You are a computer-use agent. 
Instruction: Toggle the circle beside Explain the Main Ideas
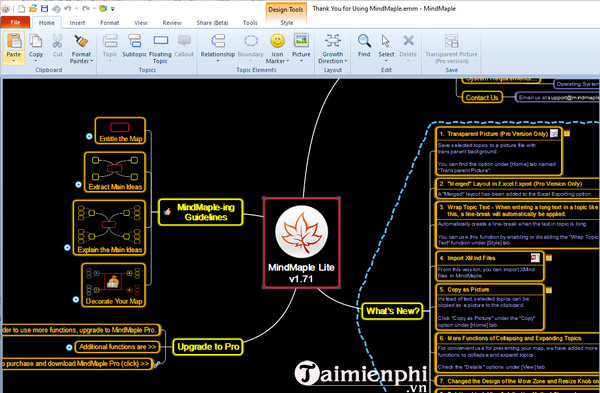[x=67, y=248]
